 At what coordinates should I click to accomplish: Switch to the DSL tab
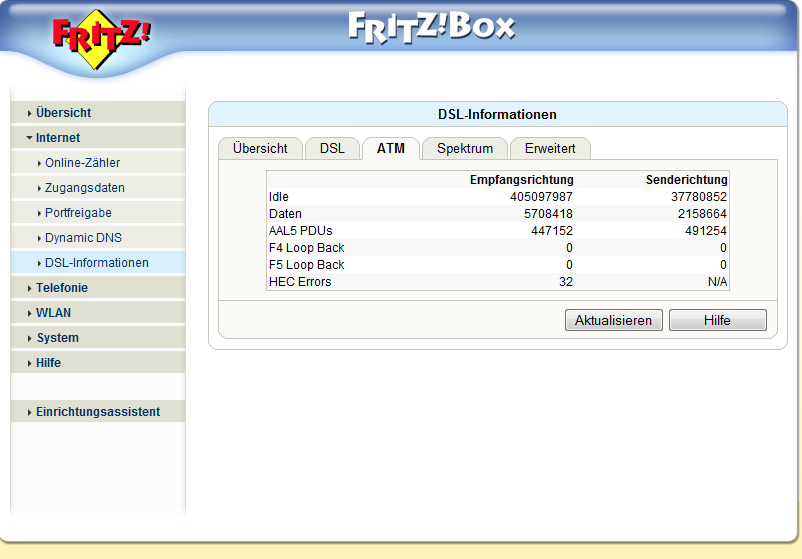[332, 149]
